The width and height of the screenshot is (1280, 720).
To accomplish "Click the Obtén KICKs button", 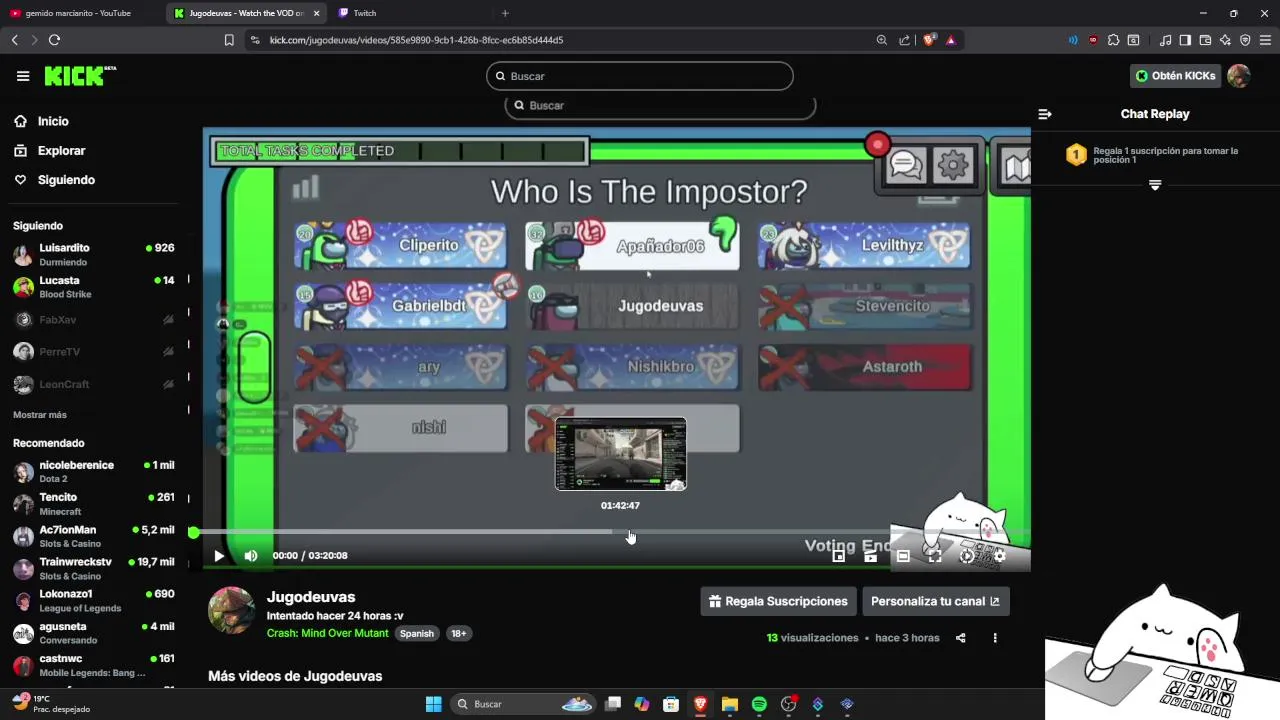I will pos(1175,76).
